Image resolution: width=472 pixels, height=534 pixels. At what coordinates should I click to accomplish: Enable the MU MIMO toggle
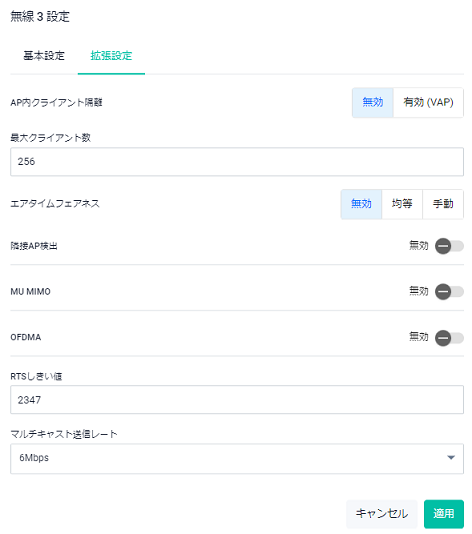[x=449, y=292]
